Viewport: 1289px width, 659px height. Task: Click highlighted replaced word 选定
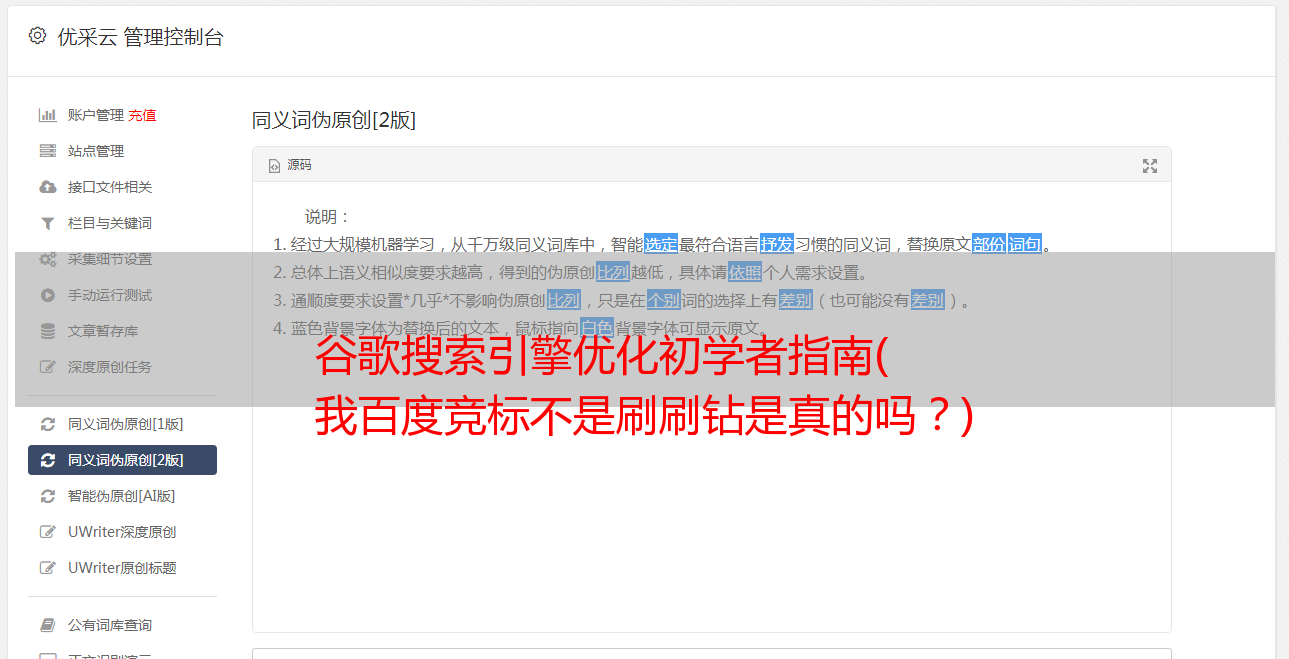pos(661,244)
